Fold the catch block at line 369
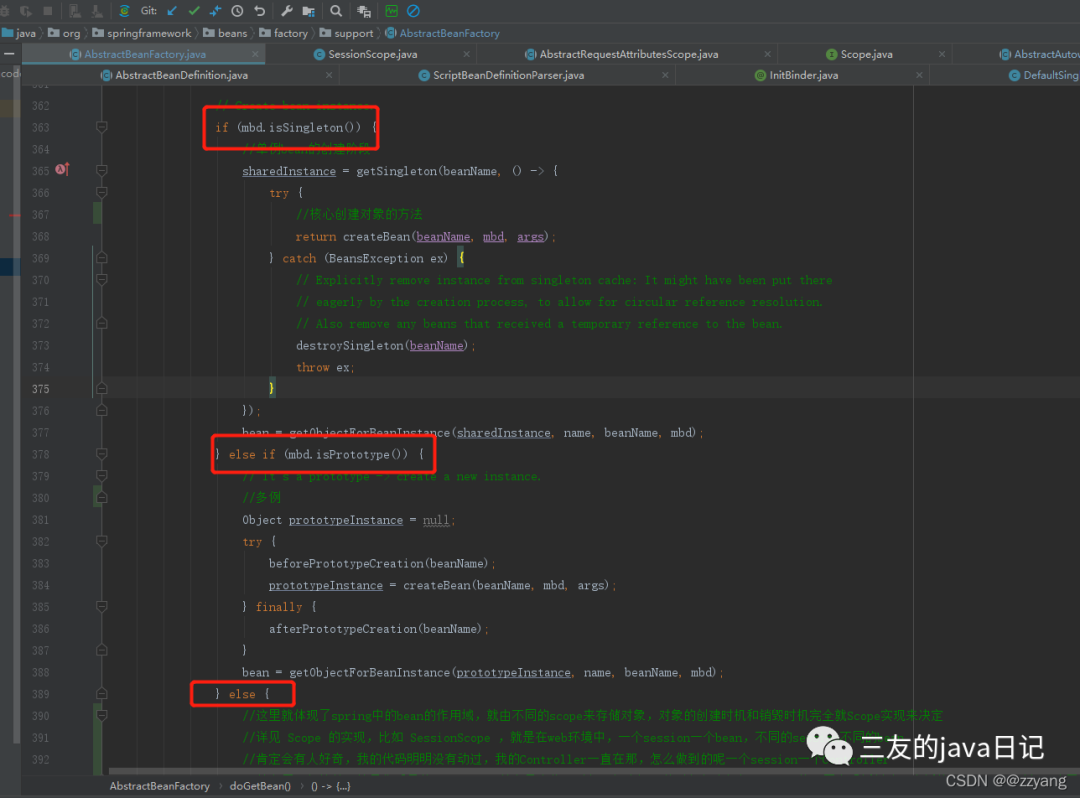The image size is (1080, 798). (101, 258)
